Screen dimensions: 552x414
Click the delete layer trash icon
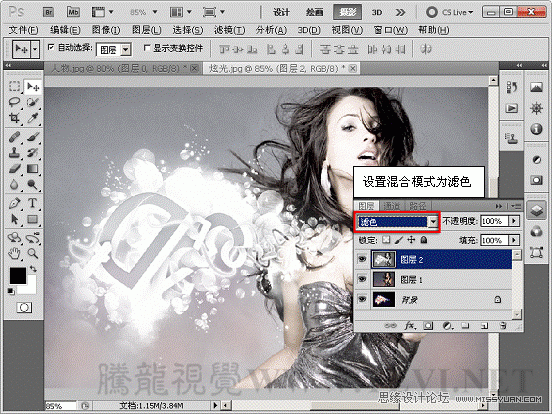coord(503,326)
